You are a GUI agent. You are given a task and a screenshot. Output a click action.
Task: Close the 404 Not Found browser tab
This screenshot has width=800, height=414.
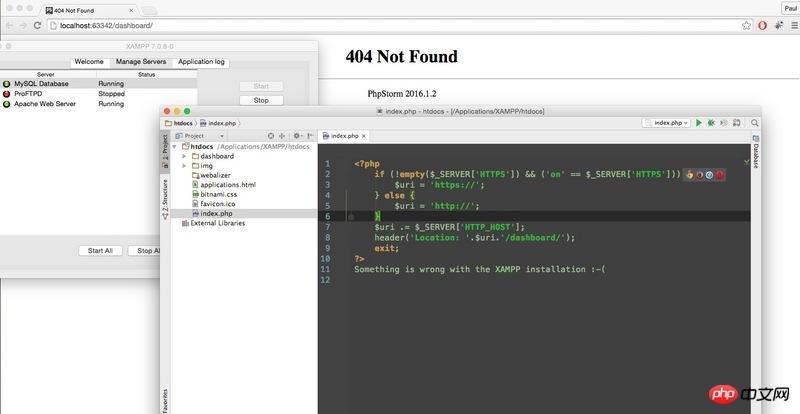tap(131, 10)
